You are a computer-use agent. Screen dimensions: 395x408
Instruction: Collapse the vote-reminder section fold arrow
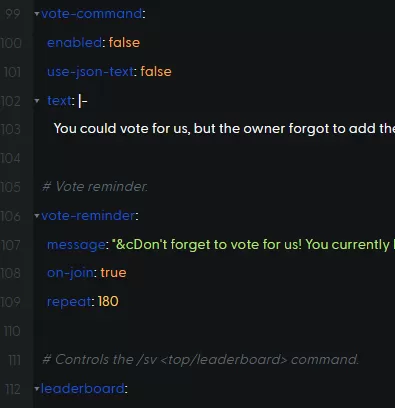37,216
